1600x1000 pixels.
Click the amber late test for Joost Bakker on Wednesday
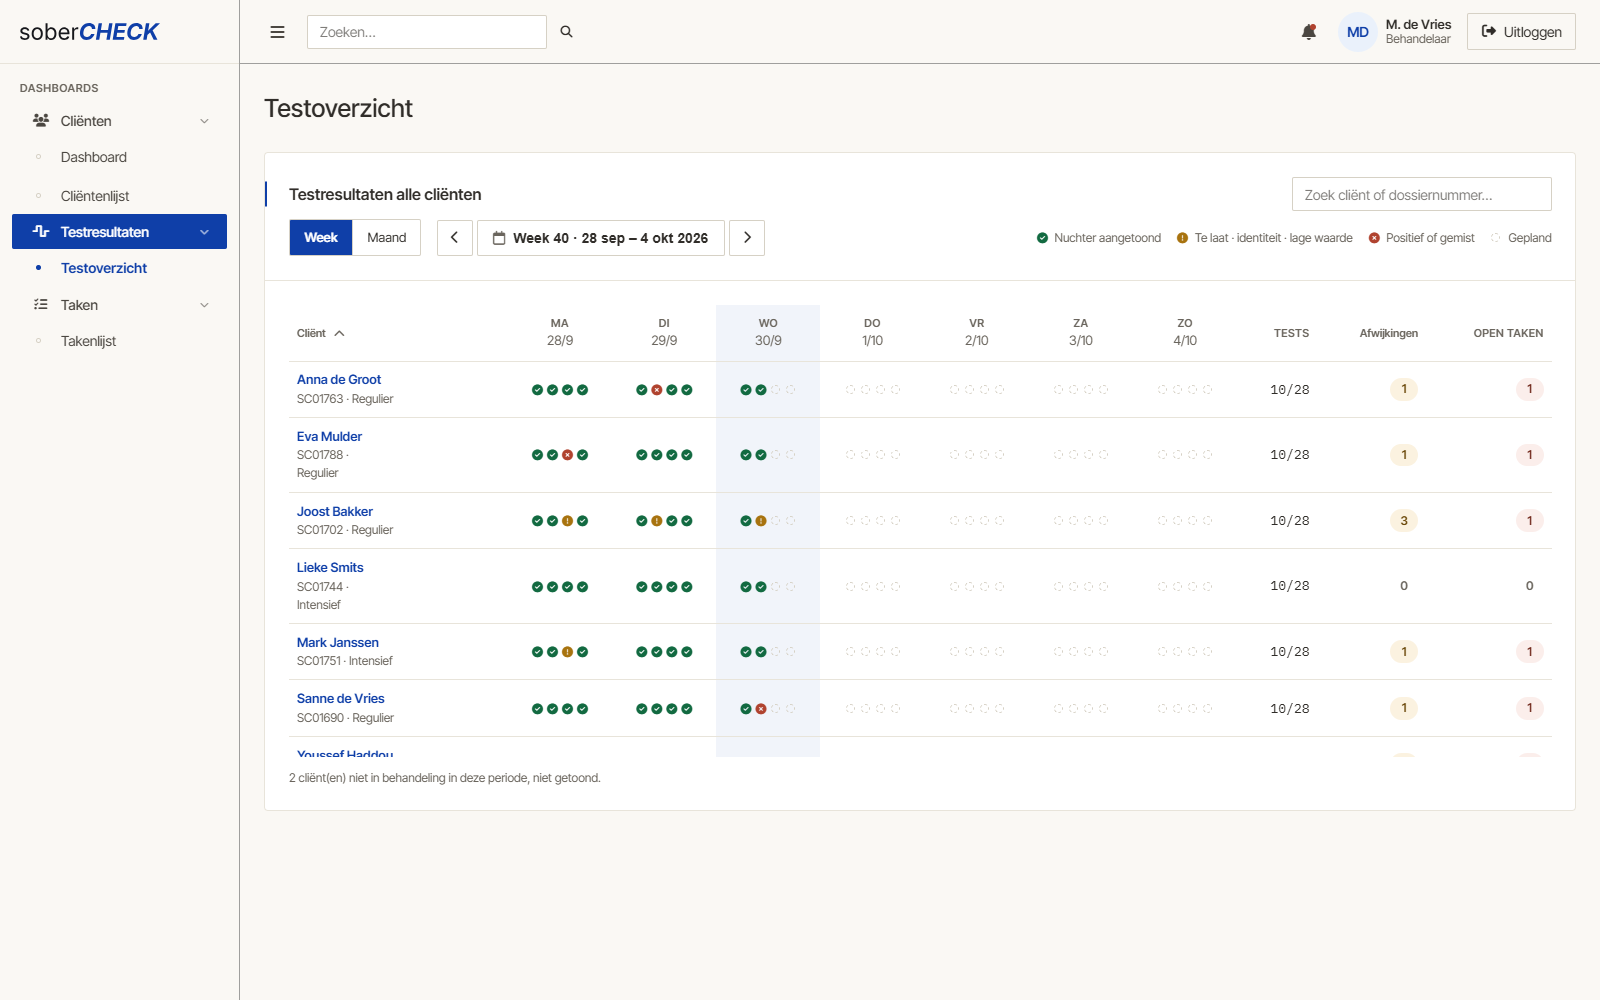click(x=761, y=521)
